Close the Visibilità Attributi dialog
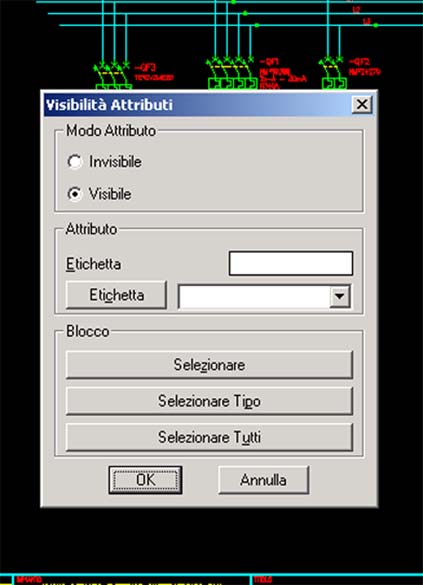 coord(362,104)
